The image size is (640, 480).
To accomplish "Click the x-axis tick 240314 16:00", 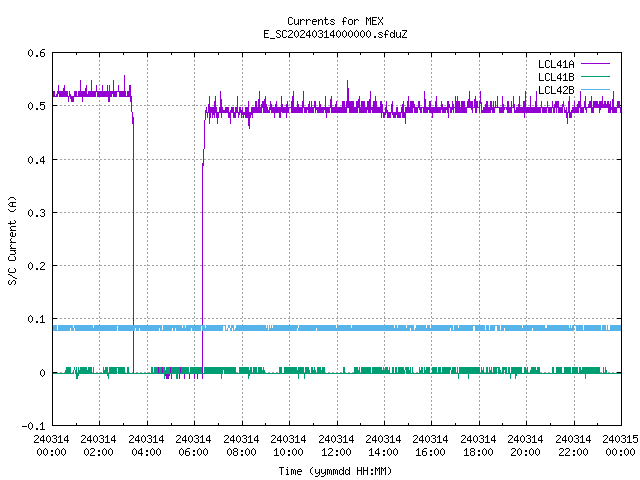I will pyautogui.click(x=430, y=446).
